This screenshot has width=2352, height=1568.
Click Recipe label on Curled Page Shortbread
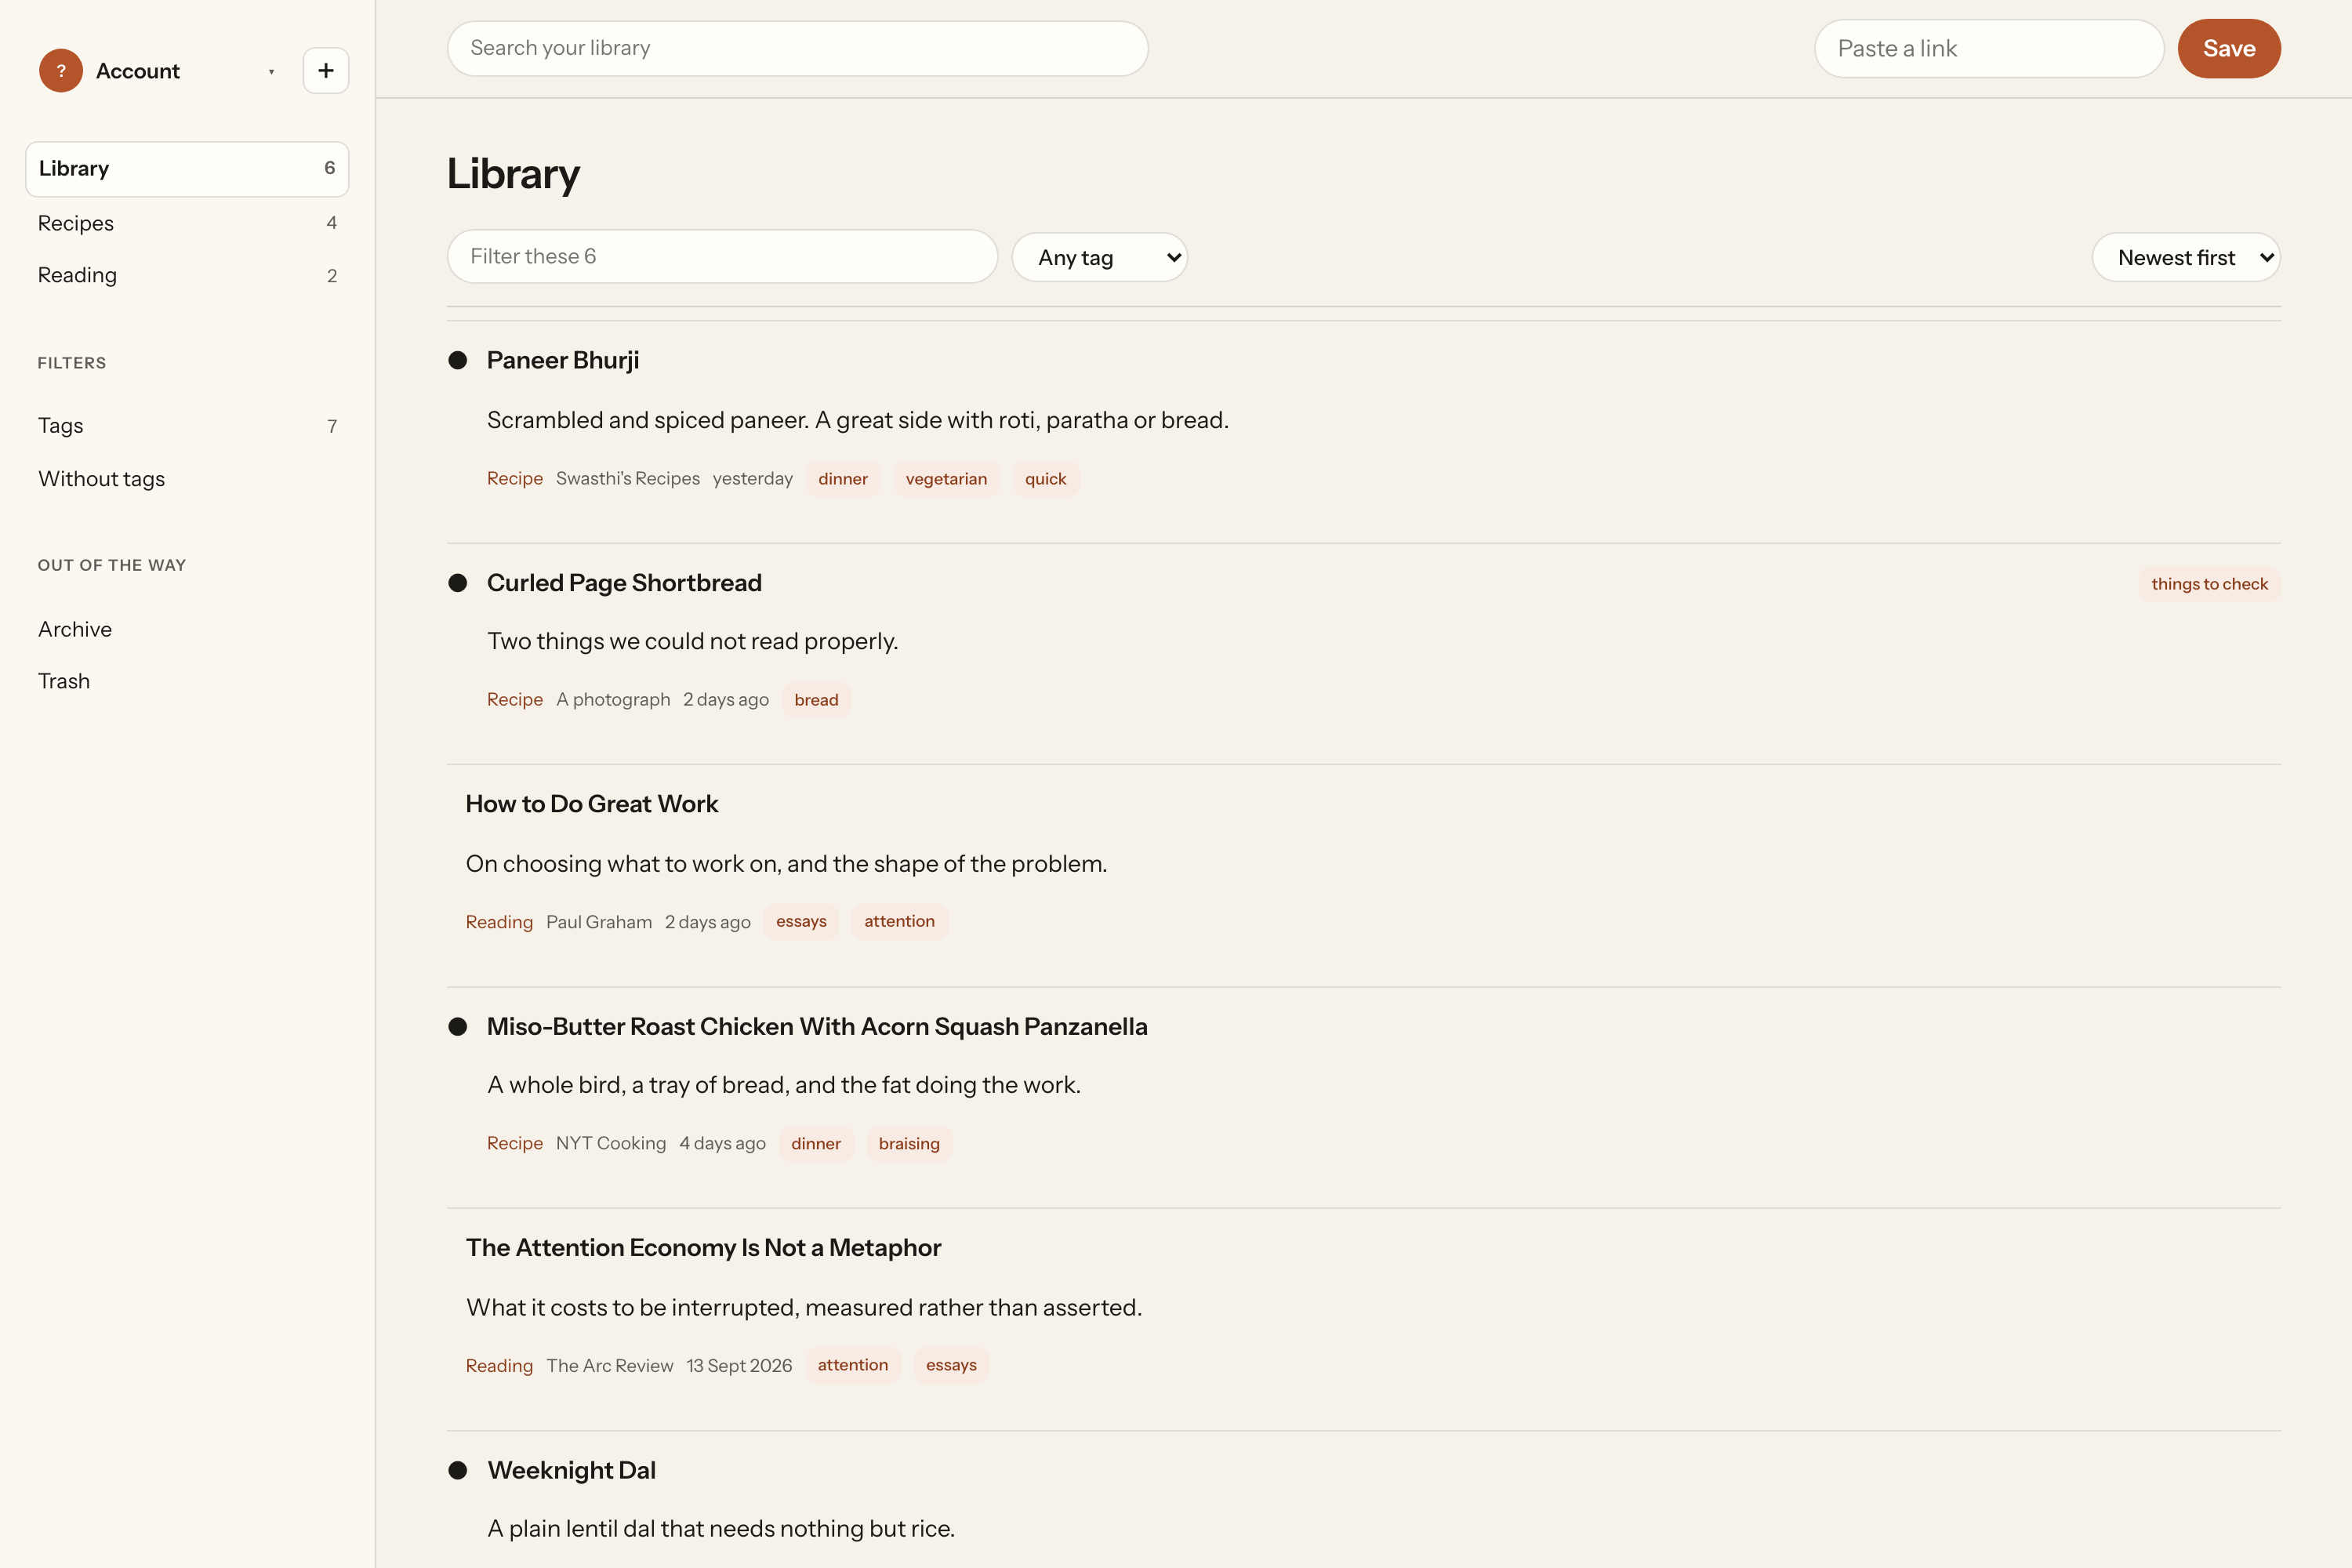click(515, 700)
